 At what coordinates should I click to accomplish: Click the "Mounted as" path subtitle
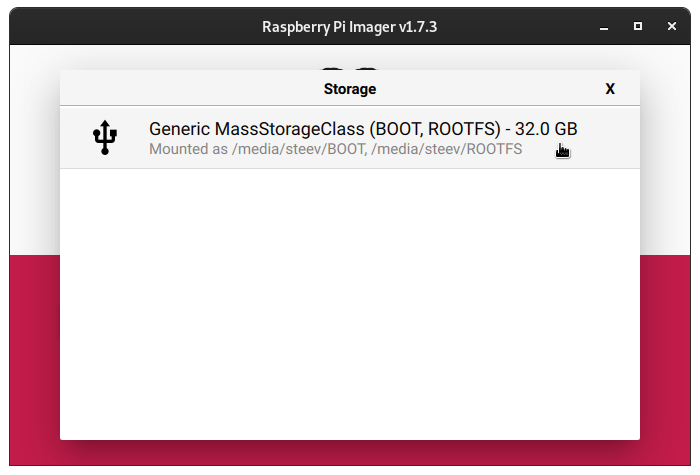[335, 149]
